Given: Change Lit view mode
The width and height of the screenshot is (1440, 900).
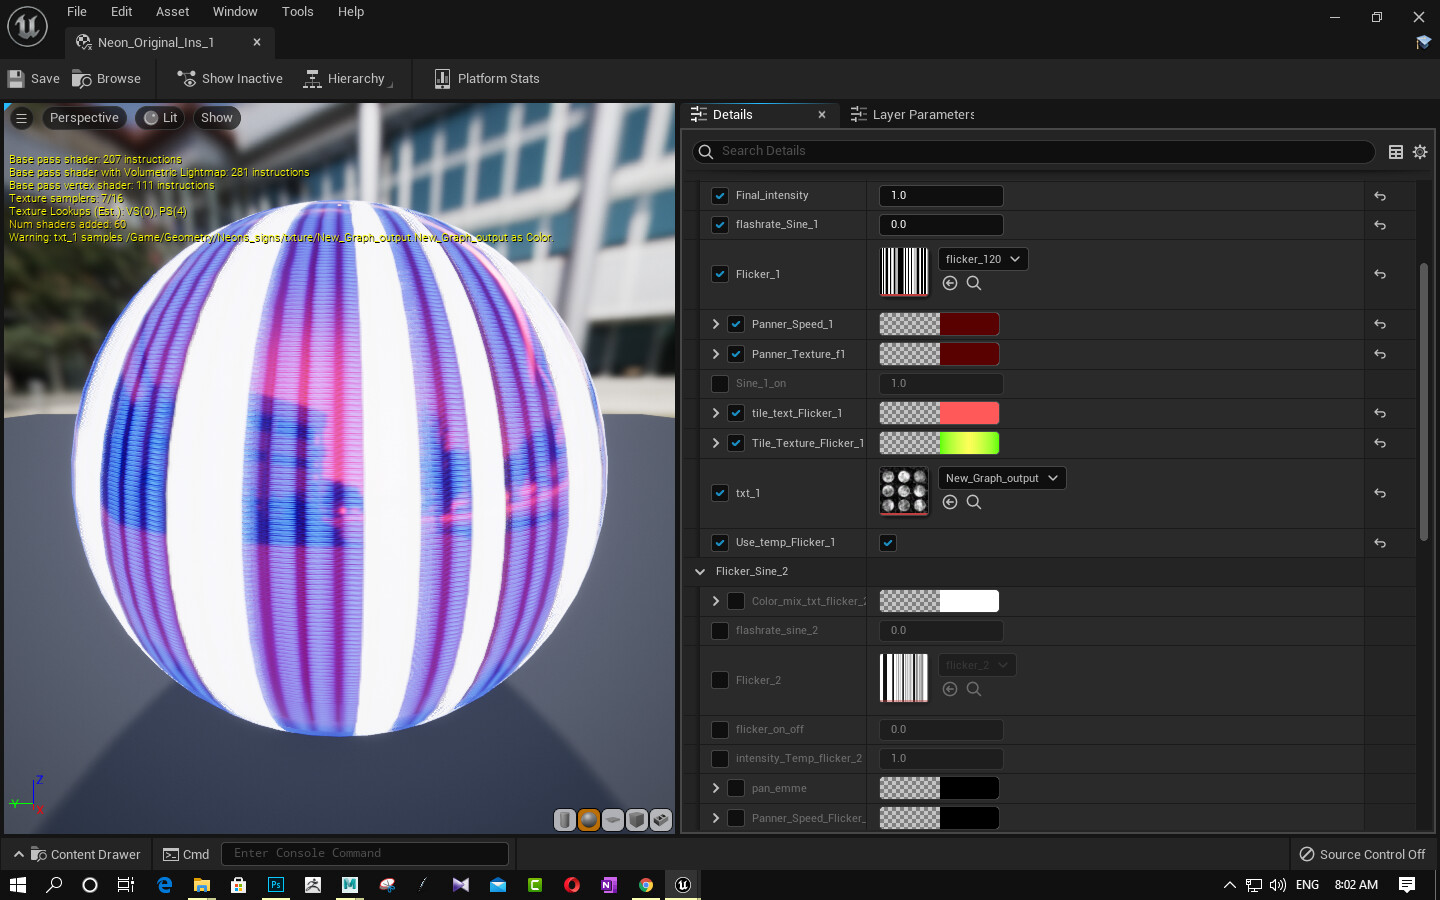Looking at the screenshot, I should [x=161, y=118].
